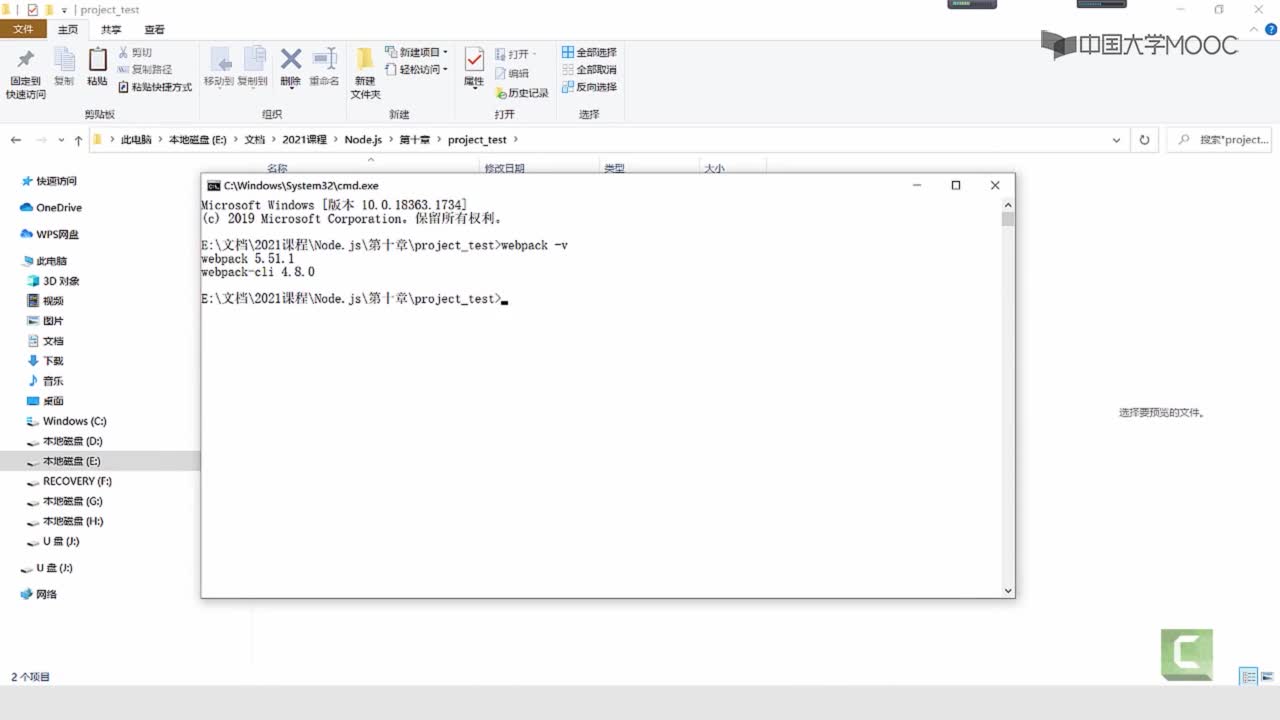Open the 打开 dropdown in ribbon
1280x720 pixels.
click(516, 53)
